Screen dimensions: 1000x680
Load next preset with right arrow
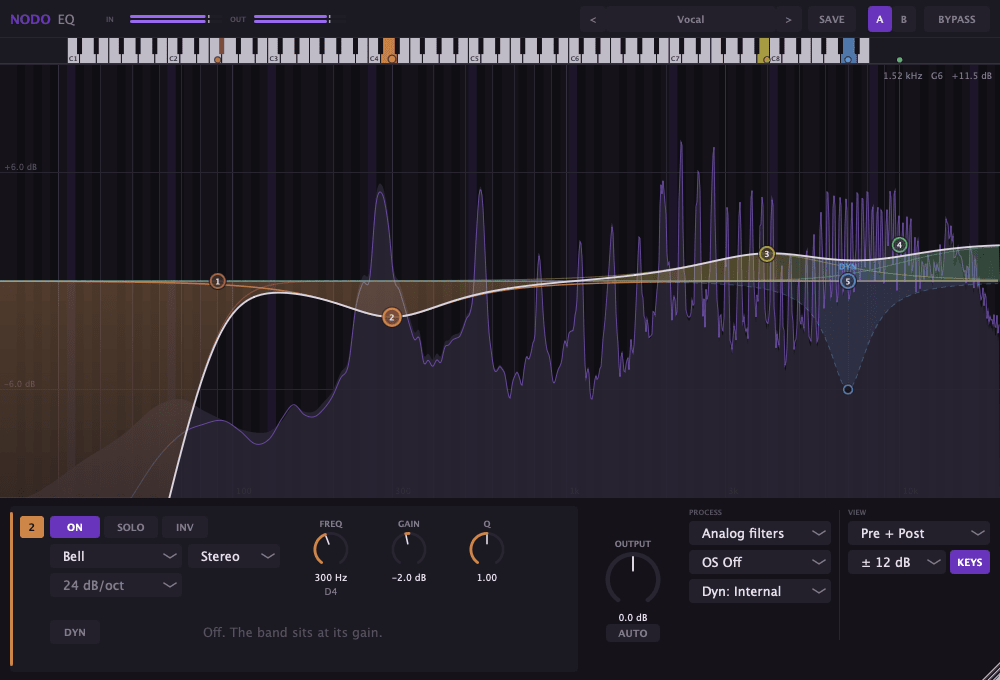click(788, 20)
